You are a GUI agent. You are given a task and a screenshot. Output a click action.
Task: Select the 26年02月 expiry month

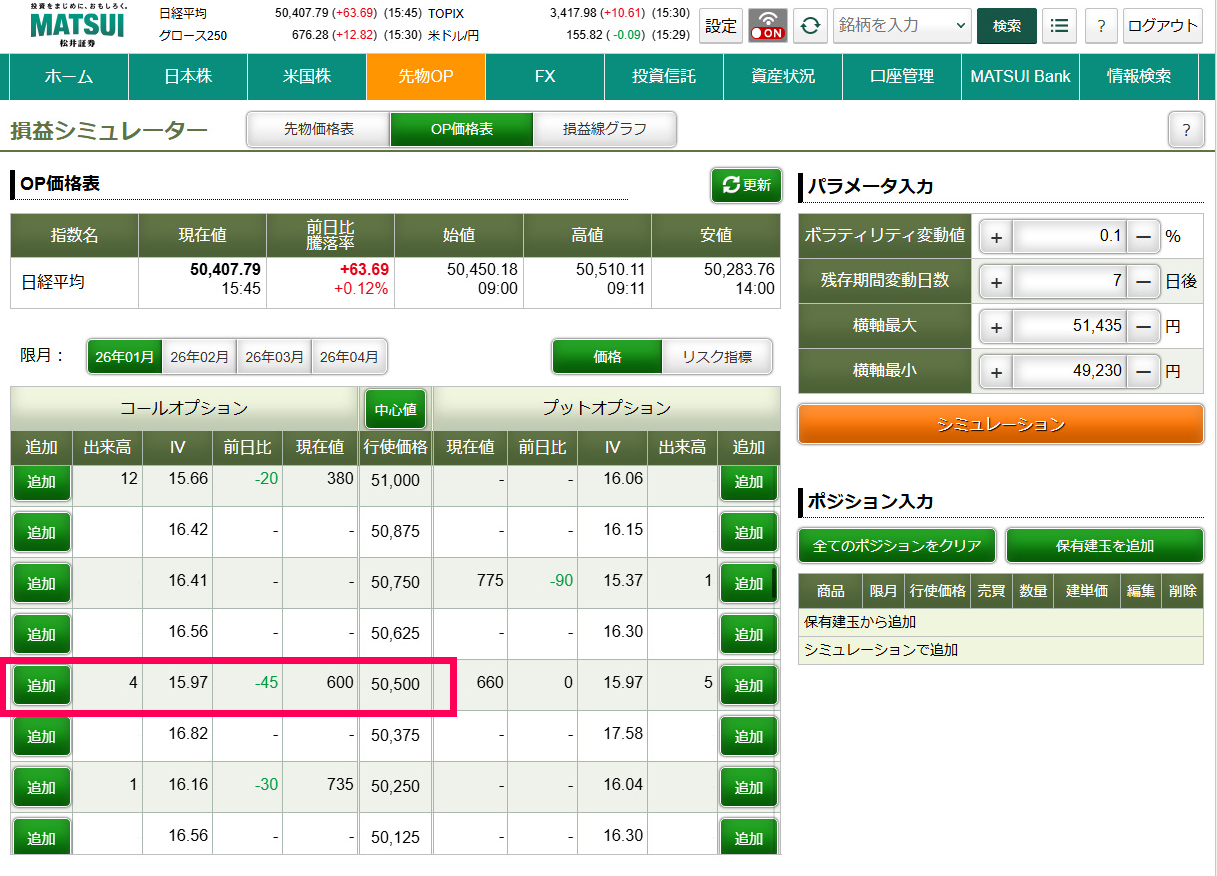pyautogui.click(x=199, y=356)
